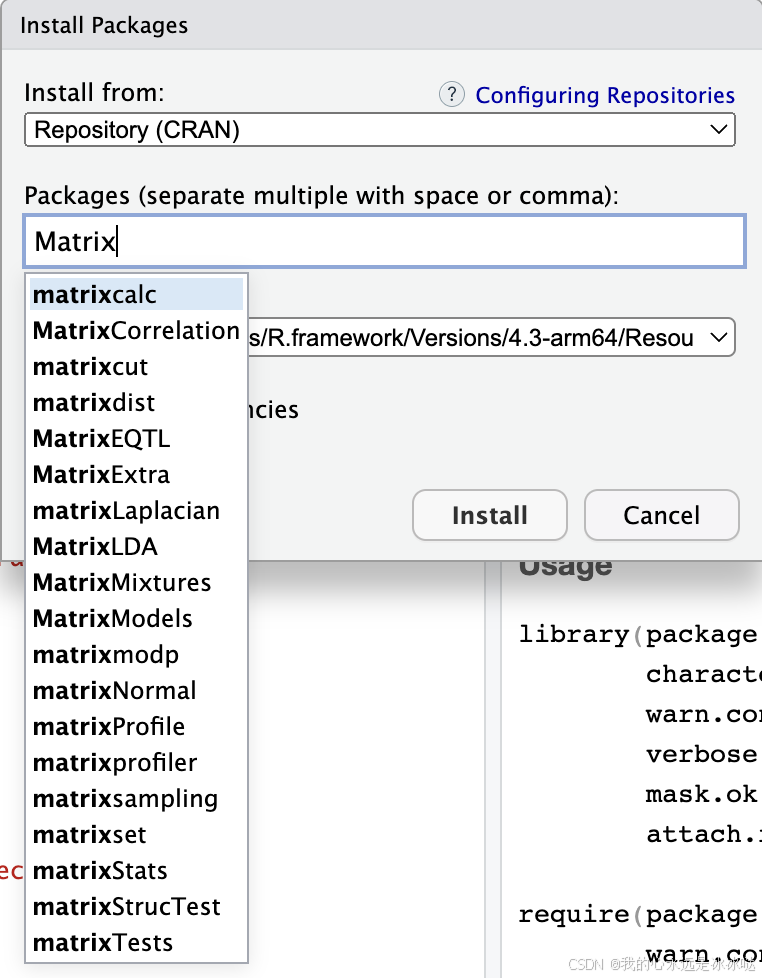Select MatrixEQTL from the suggestions
Screen dimensions: 762x978
point(137,438)
